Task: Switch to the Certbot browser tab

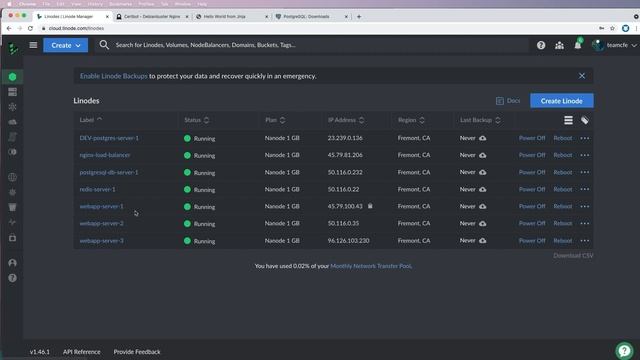Action: click(152, 17)
